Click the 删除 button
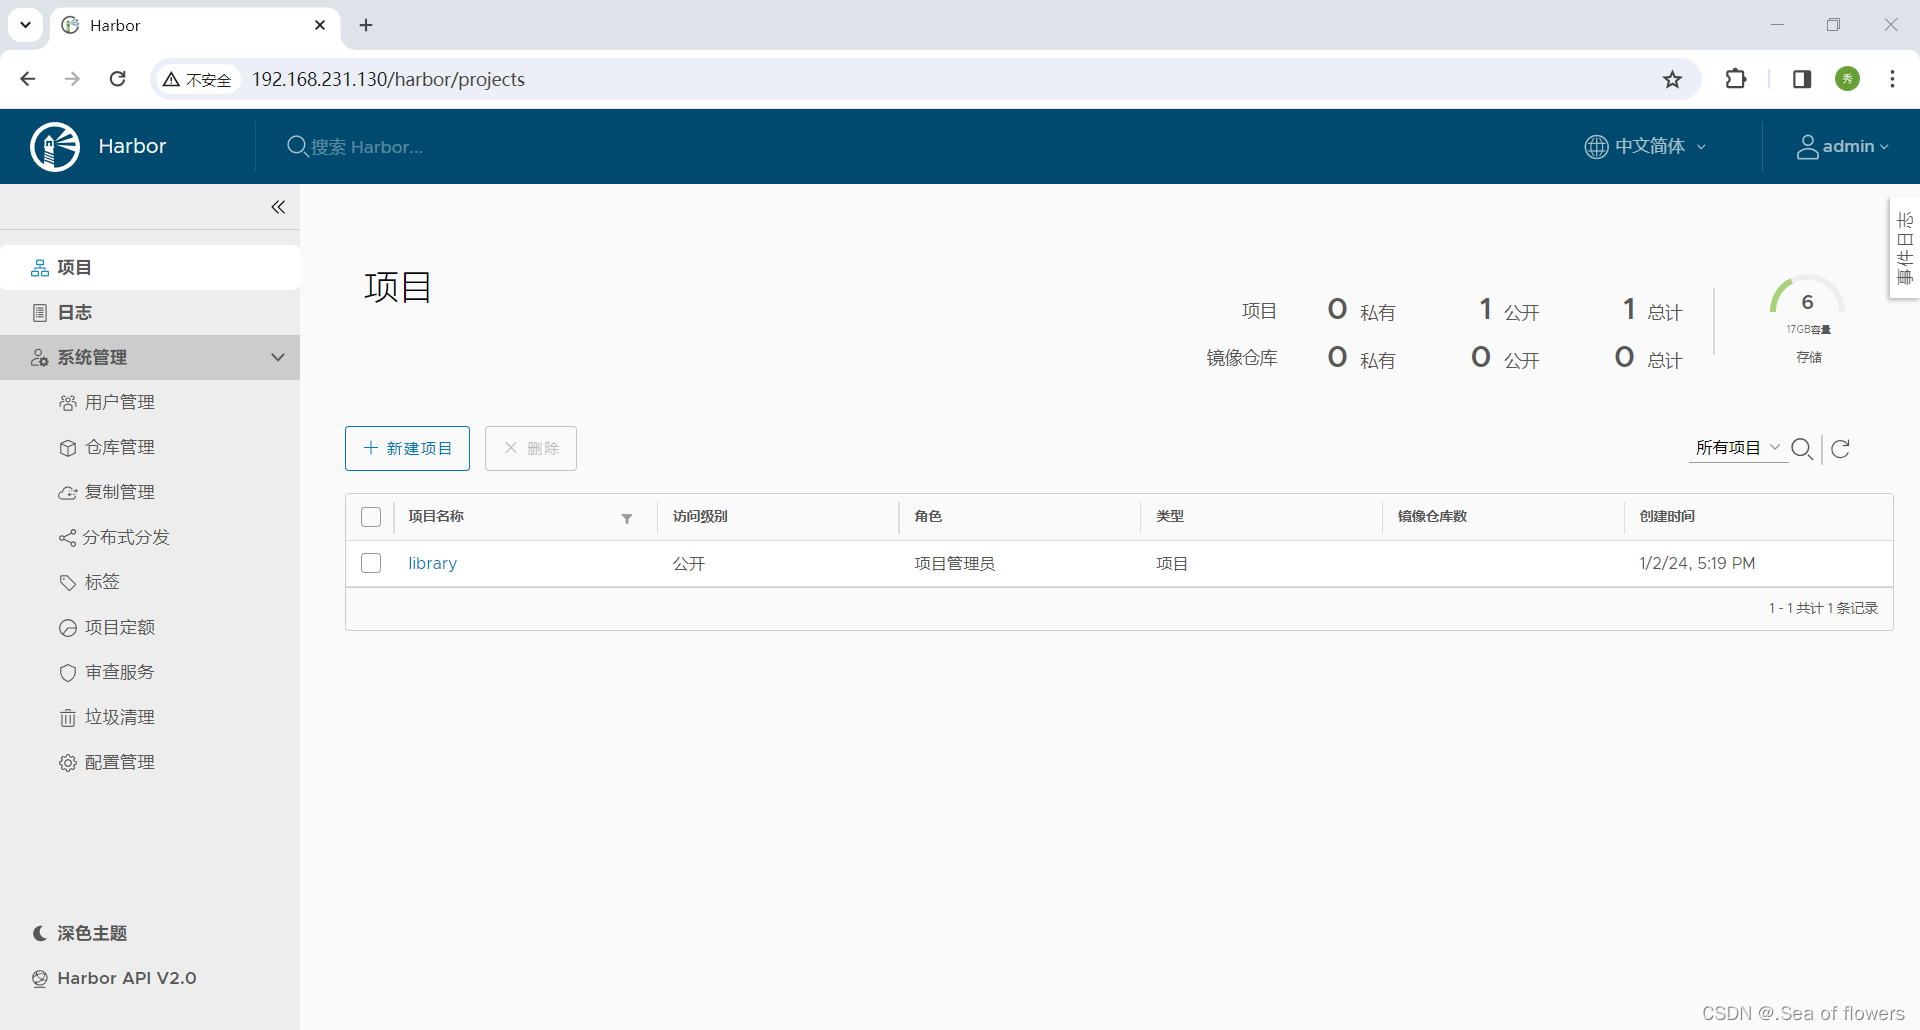1920x1030 pixels. click(531, 448)
